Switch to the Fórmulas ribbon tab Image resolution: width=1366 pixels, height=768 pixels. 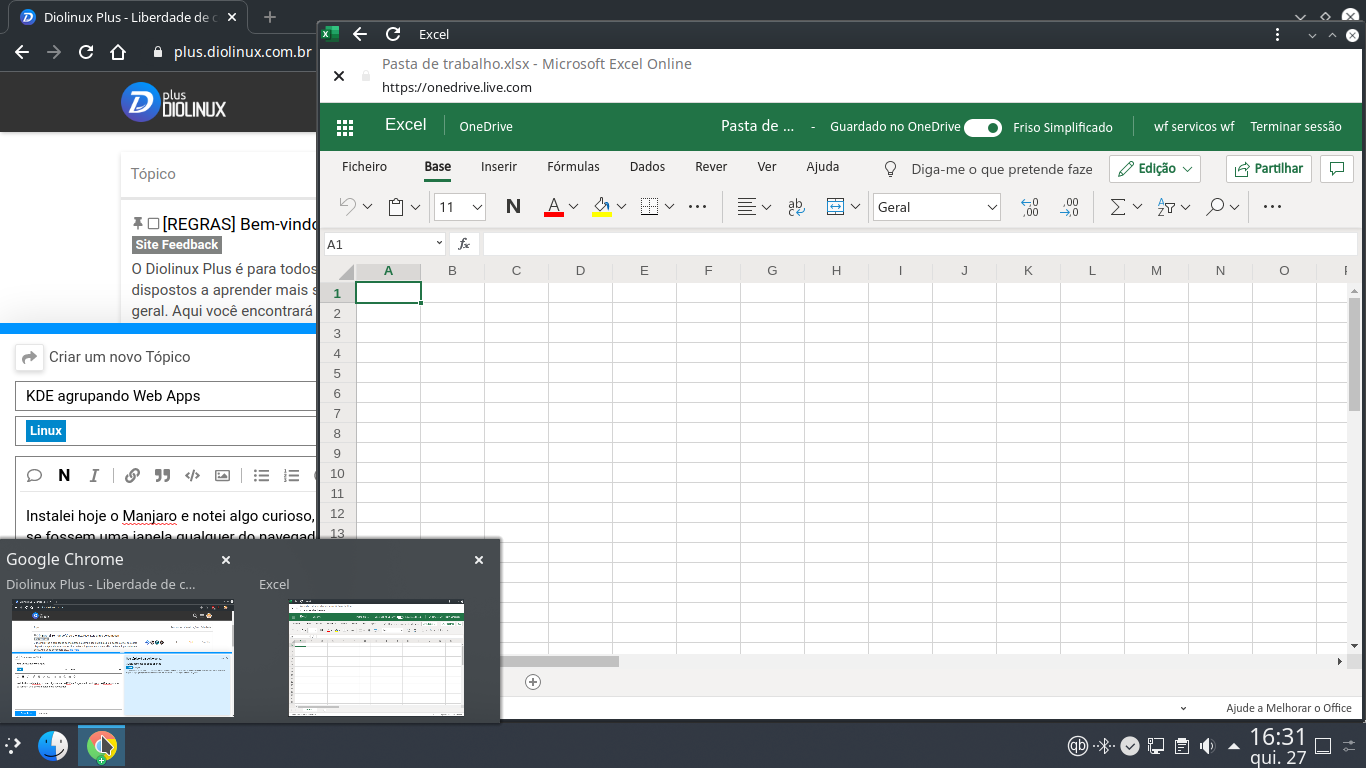point(573,167)
